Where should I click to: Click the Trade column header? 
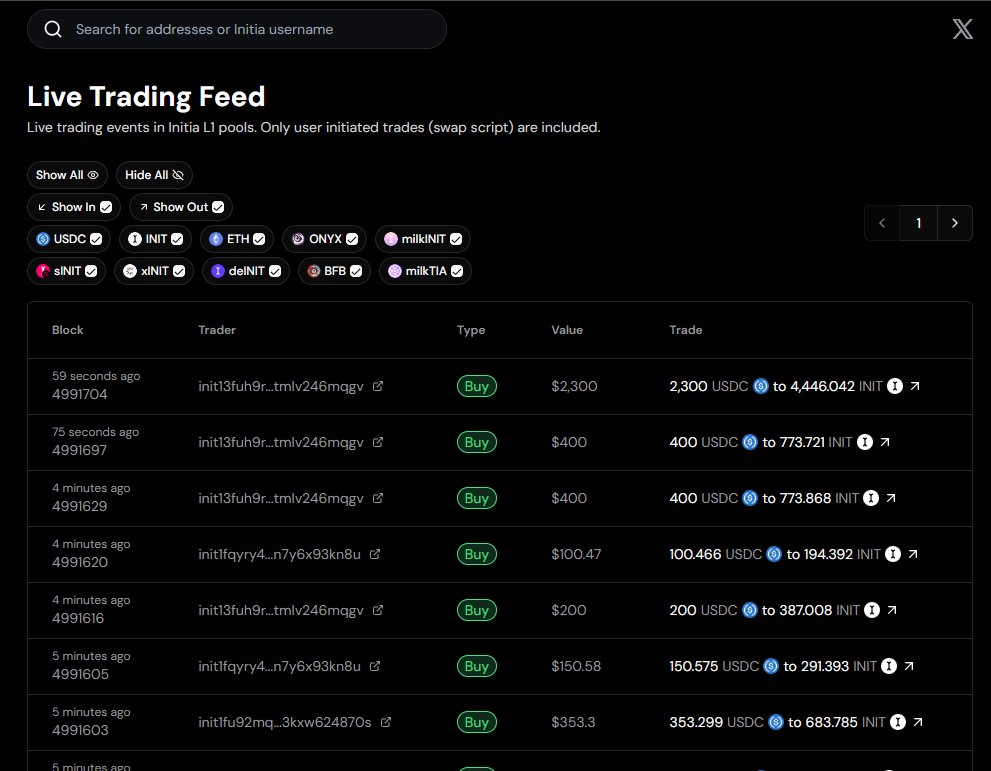tap(686, 330)
